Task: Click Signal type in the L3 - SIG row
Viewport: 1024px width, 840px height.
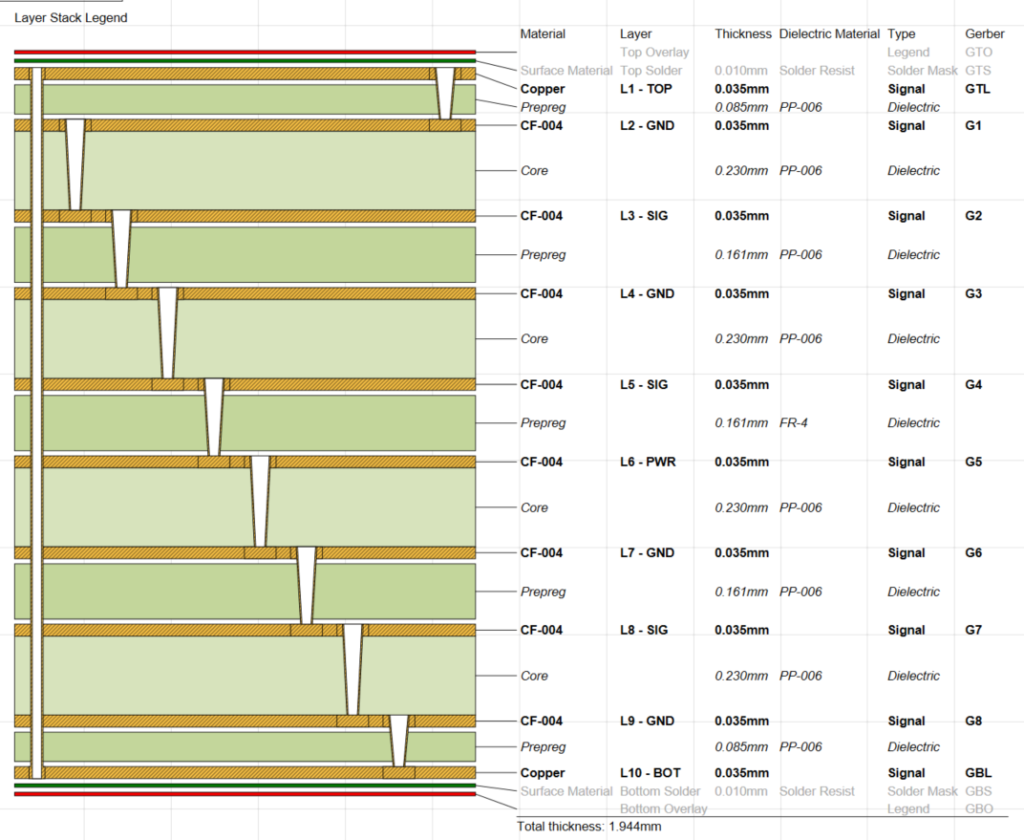Action: pyautogui.click(x=906, y=216)
